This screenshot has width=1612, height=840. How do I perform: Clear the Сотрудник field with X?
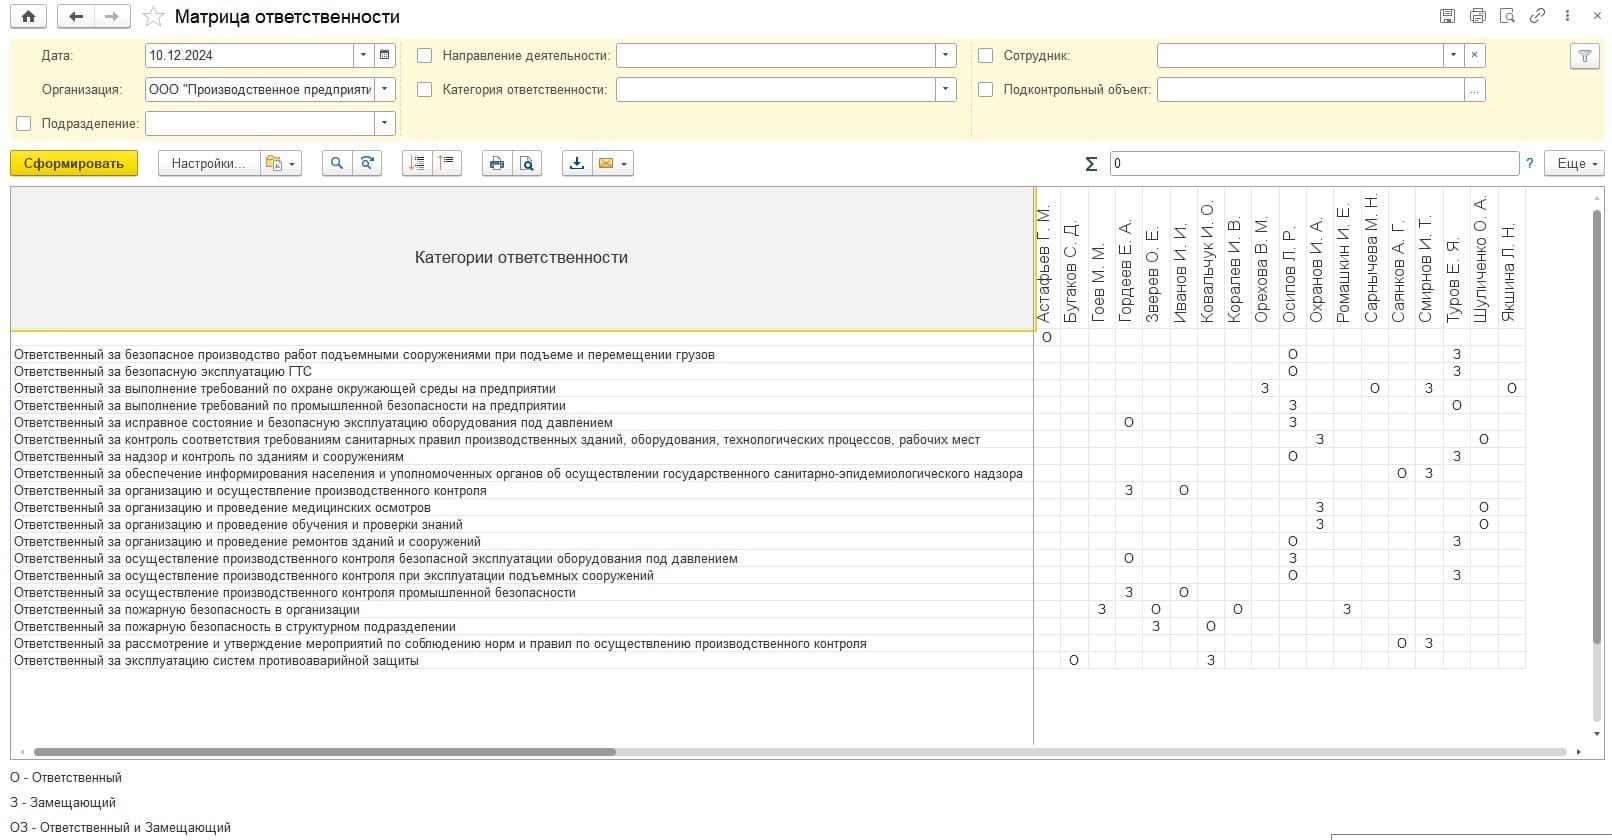pos(1474,55)
